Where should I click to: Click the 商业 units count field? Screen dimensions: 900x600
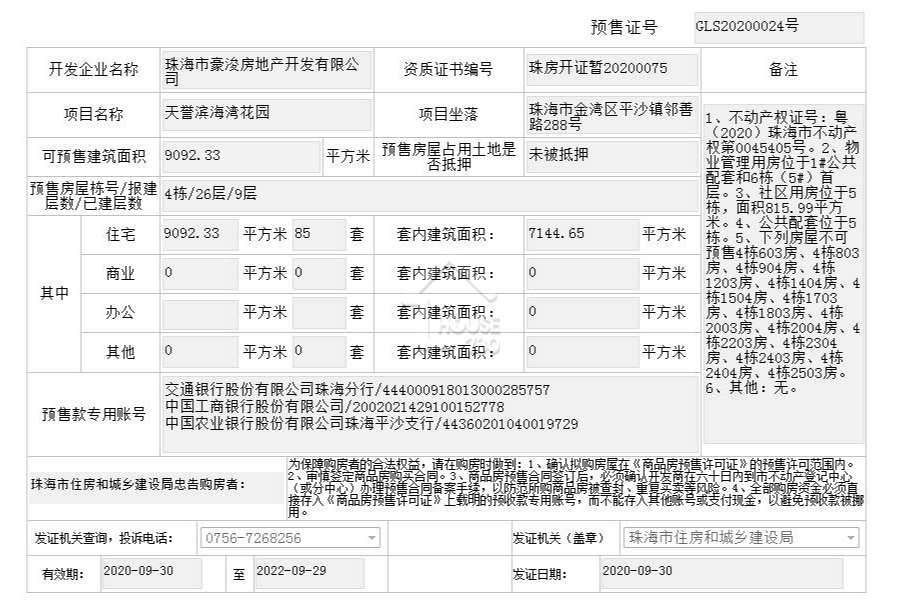click(x=319, y=274)
